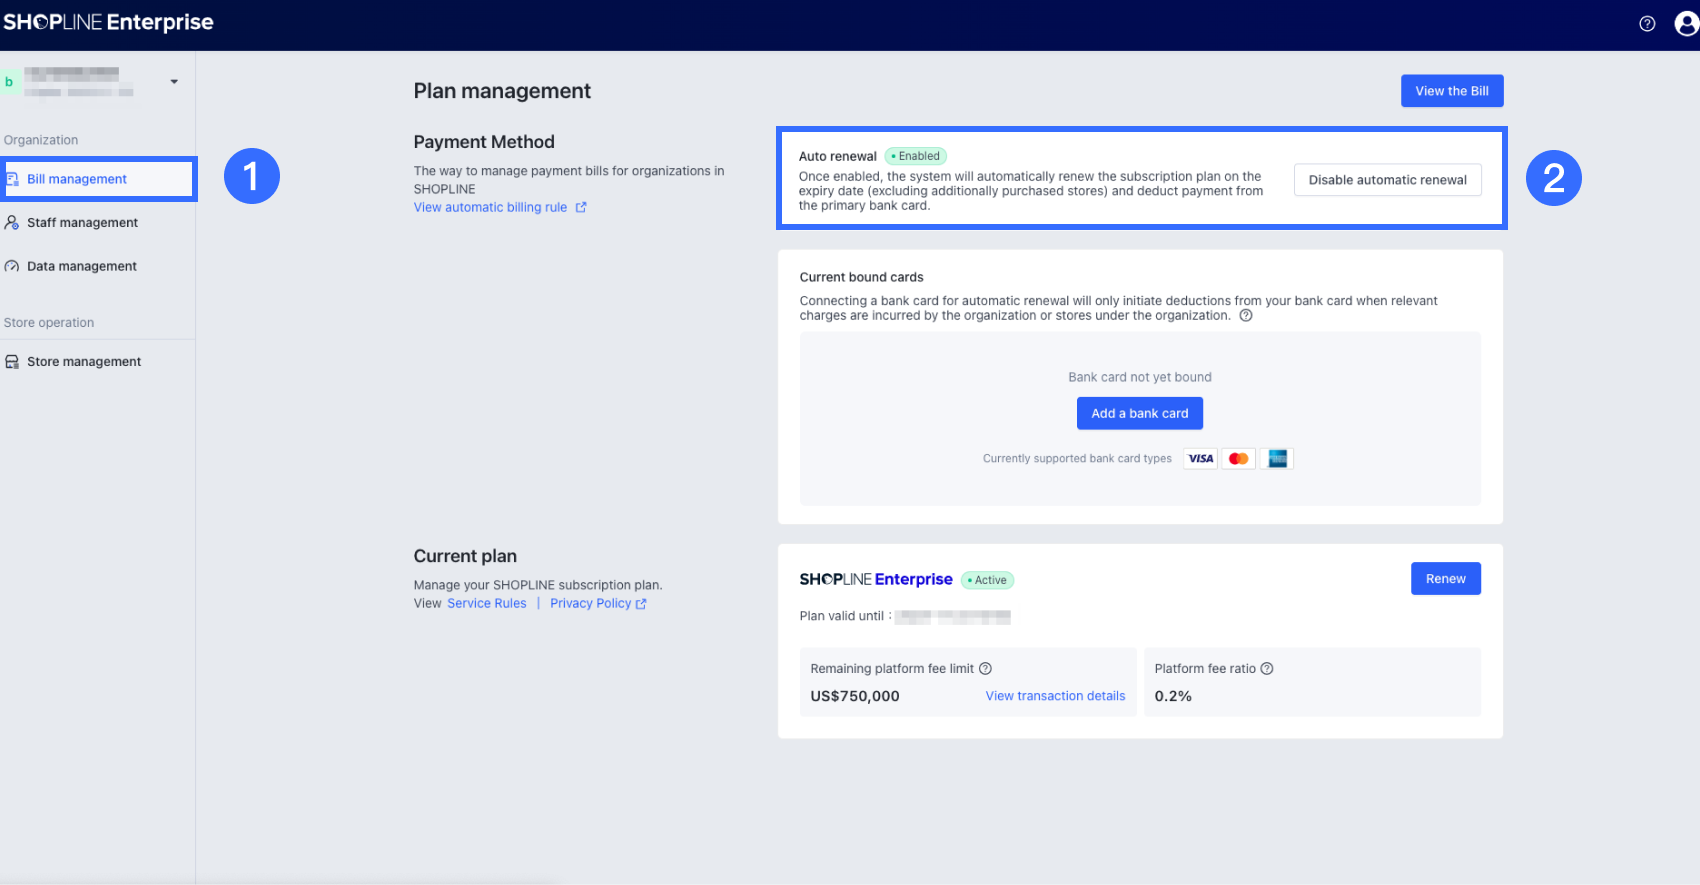Image resolution: width=1700 pixels, height=885 pixels.
Task: Expand the organization switcher dropdown arrow
Action: (174, 82)
